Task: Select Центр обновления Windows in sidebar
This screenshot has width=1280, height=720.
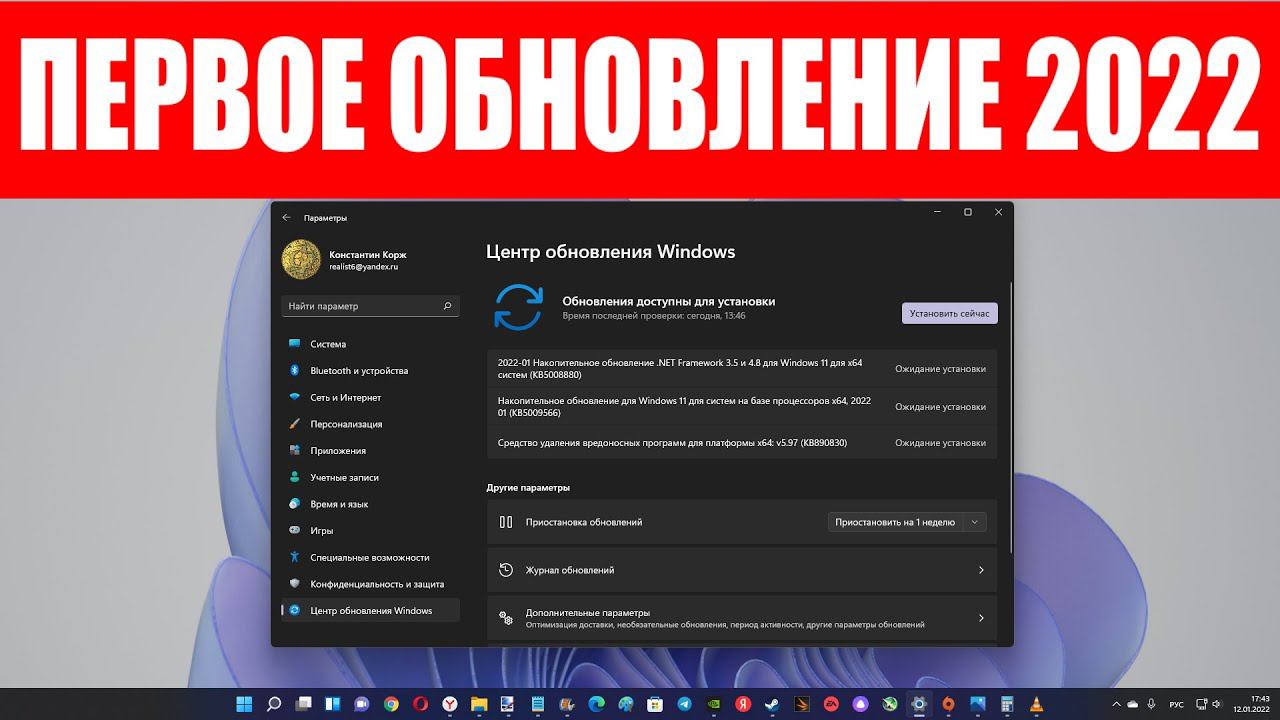Action: (371, 610)
